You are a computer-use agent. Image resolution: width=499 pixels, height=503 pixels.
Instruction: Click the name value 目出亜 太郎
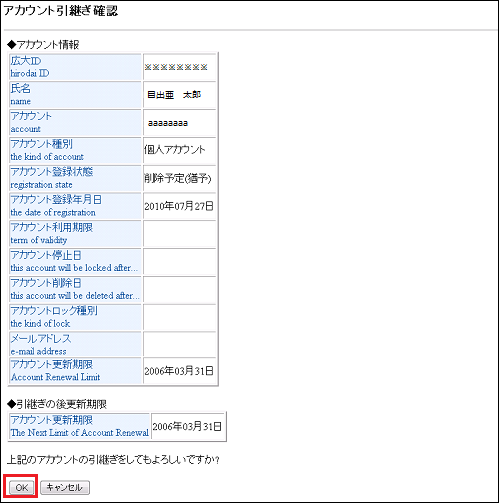tap(174, 95)
